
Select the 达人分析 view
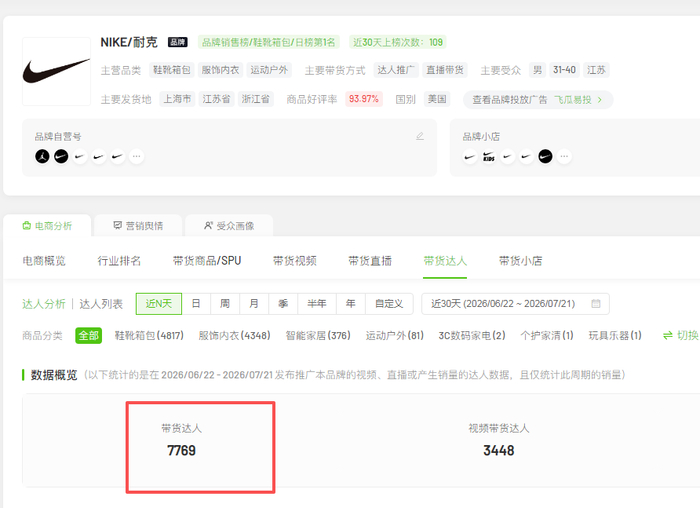(44, 304)
